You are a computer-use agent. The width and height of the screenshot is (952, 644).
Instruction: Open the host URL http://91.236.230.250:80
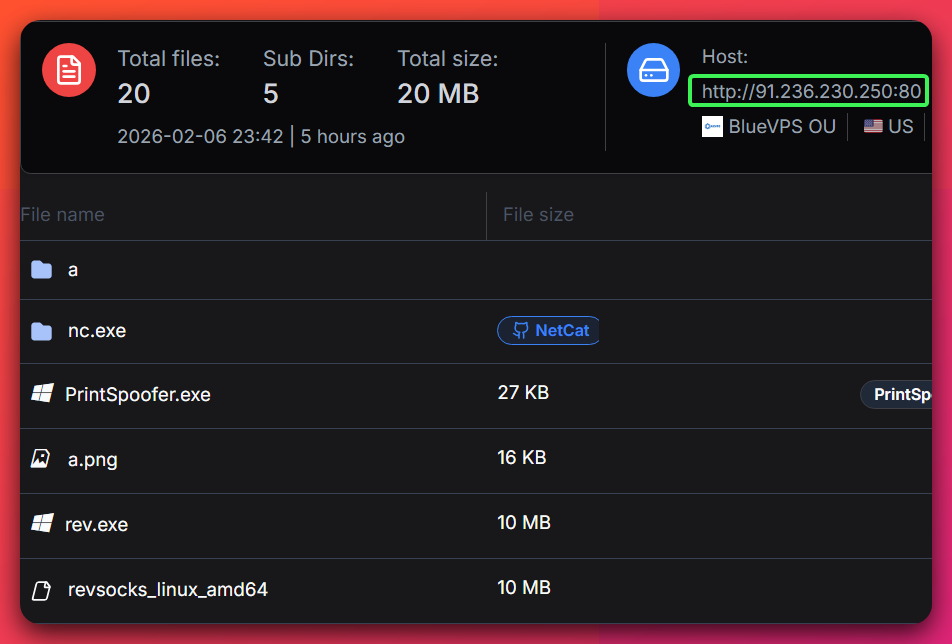tap(810, 92)
